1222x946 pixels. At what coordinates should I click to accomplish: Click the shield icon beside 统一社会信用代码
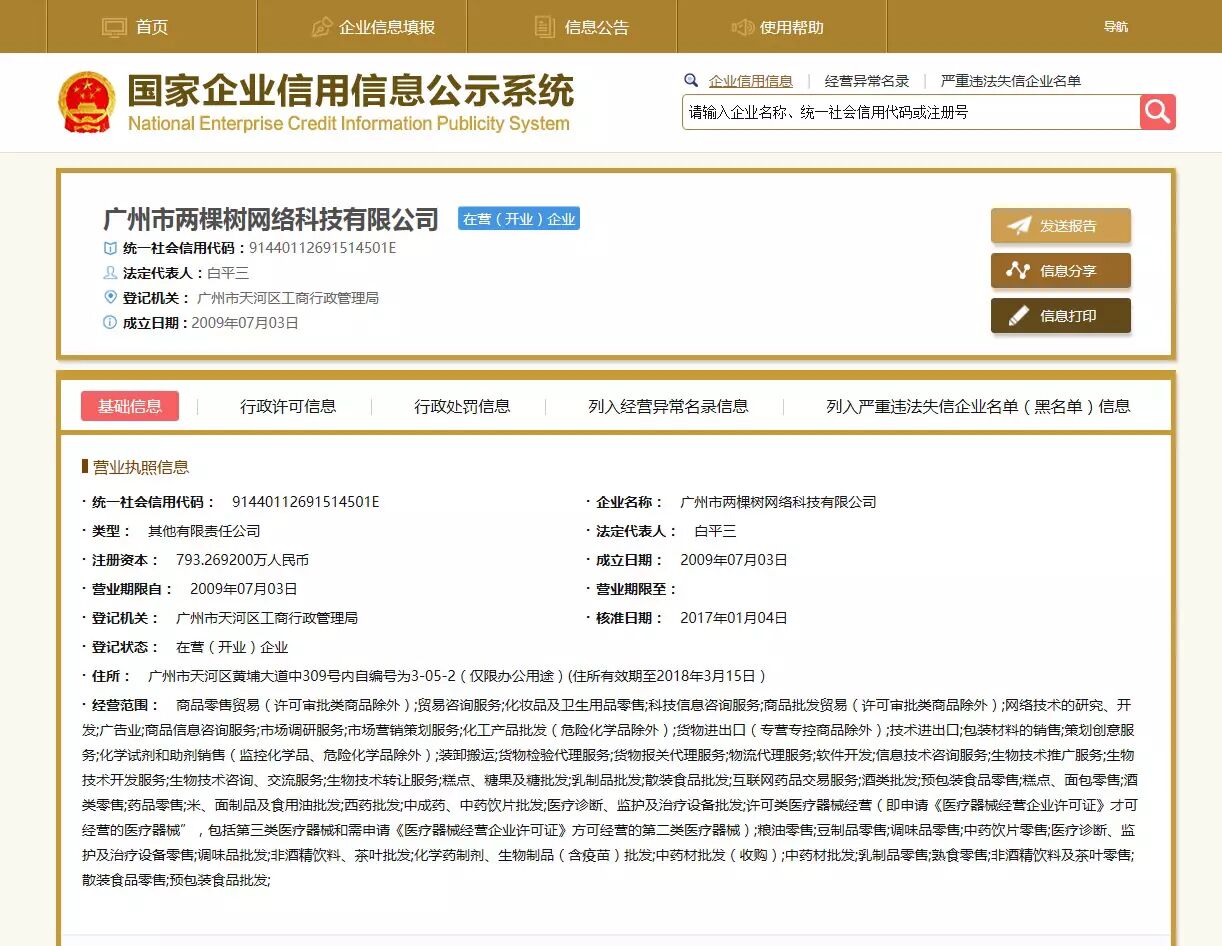(110, 248)
